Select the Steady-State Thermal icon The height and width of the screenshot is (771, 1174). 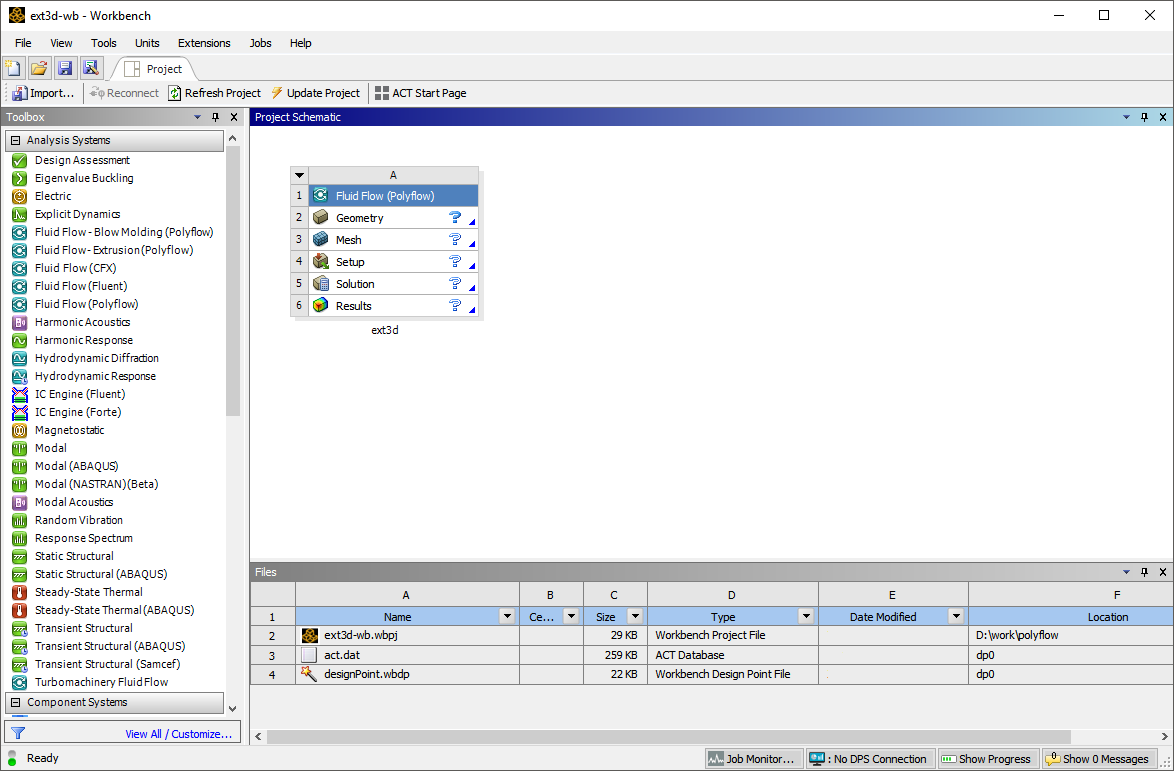coord(20,592)
